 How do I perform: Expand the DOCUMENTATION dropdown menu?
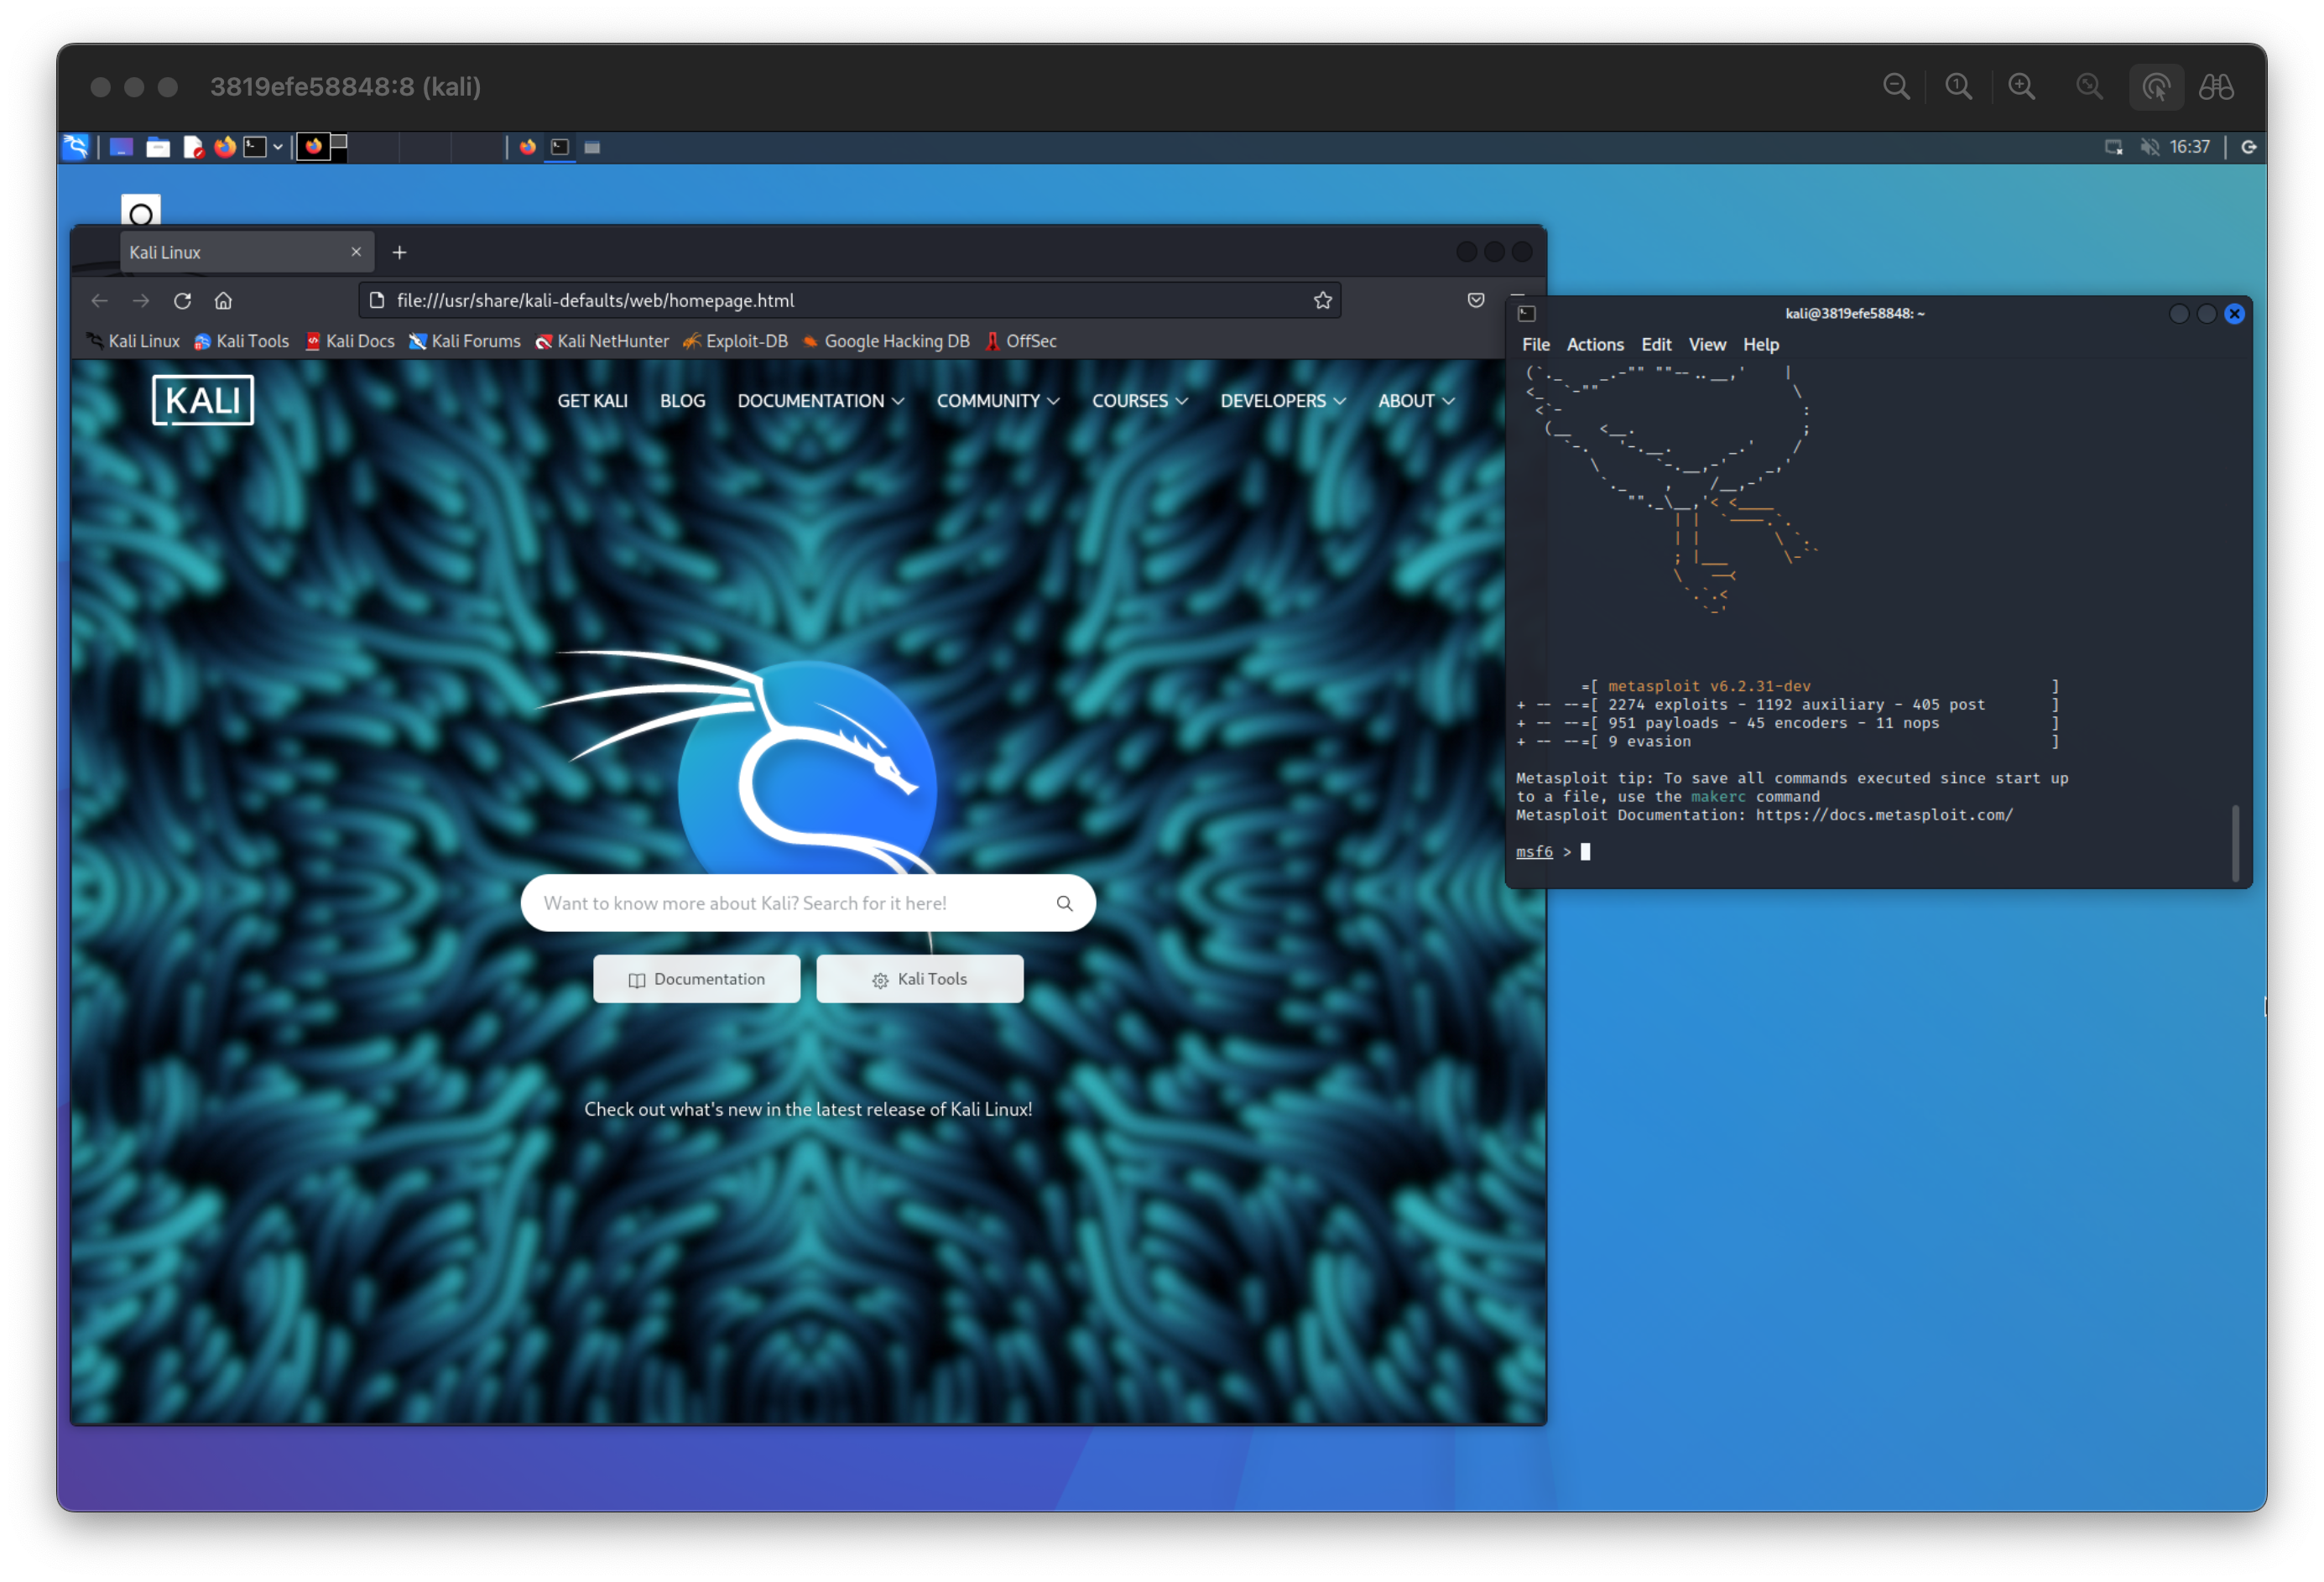pos(820,401)
